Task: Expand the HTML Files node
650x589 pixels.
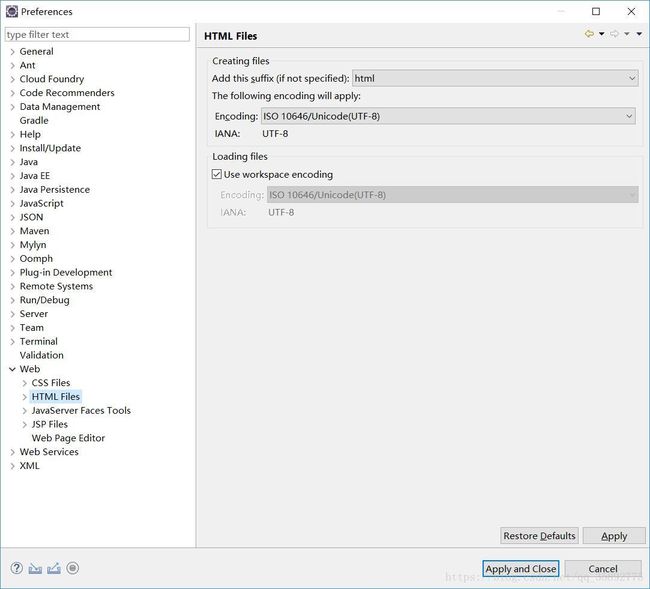Action: pyautogui.click(x=24, y=397)
